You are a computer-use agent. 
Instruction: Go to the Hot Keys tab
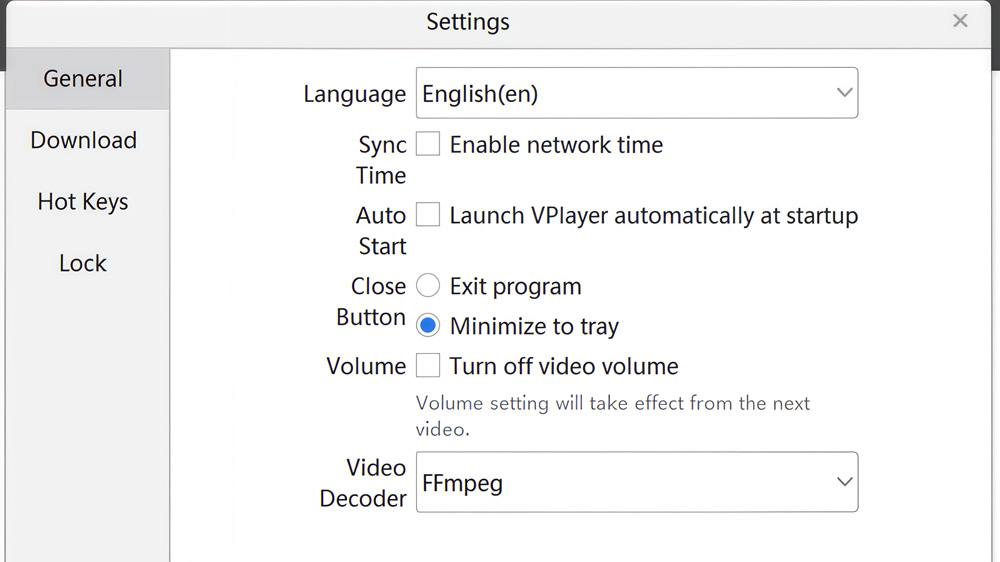coord(84,202)
